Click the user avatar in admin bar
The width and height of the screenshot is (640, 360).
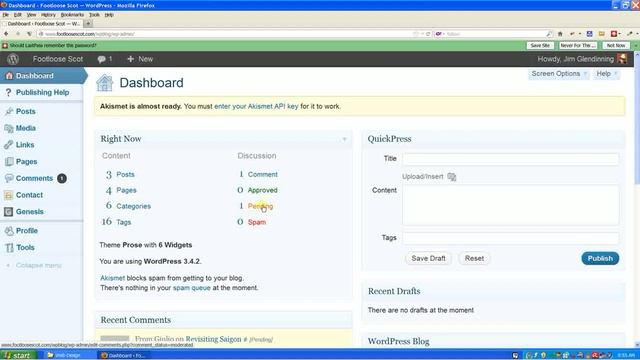point(622,59)
